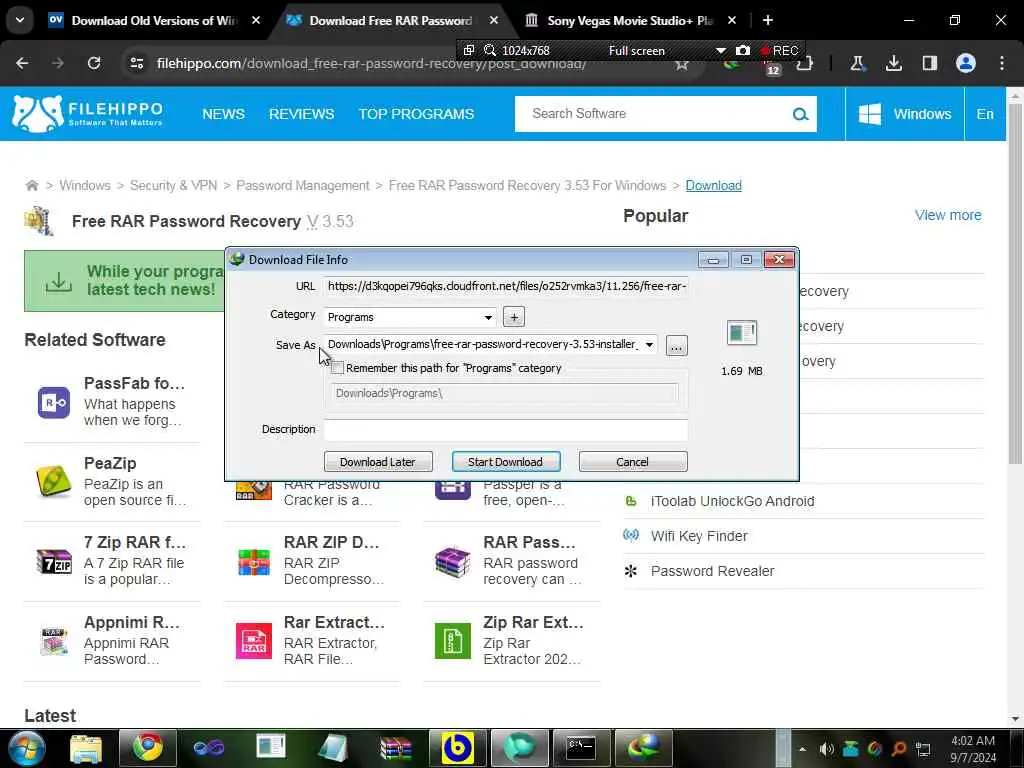
Task: Click the PeaZip title text
Action: click(x=110, y=464)
